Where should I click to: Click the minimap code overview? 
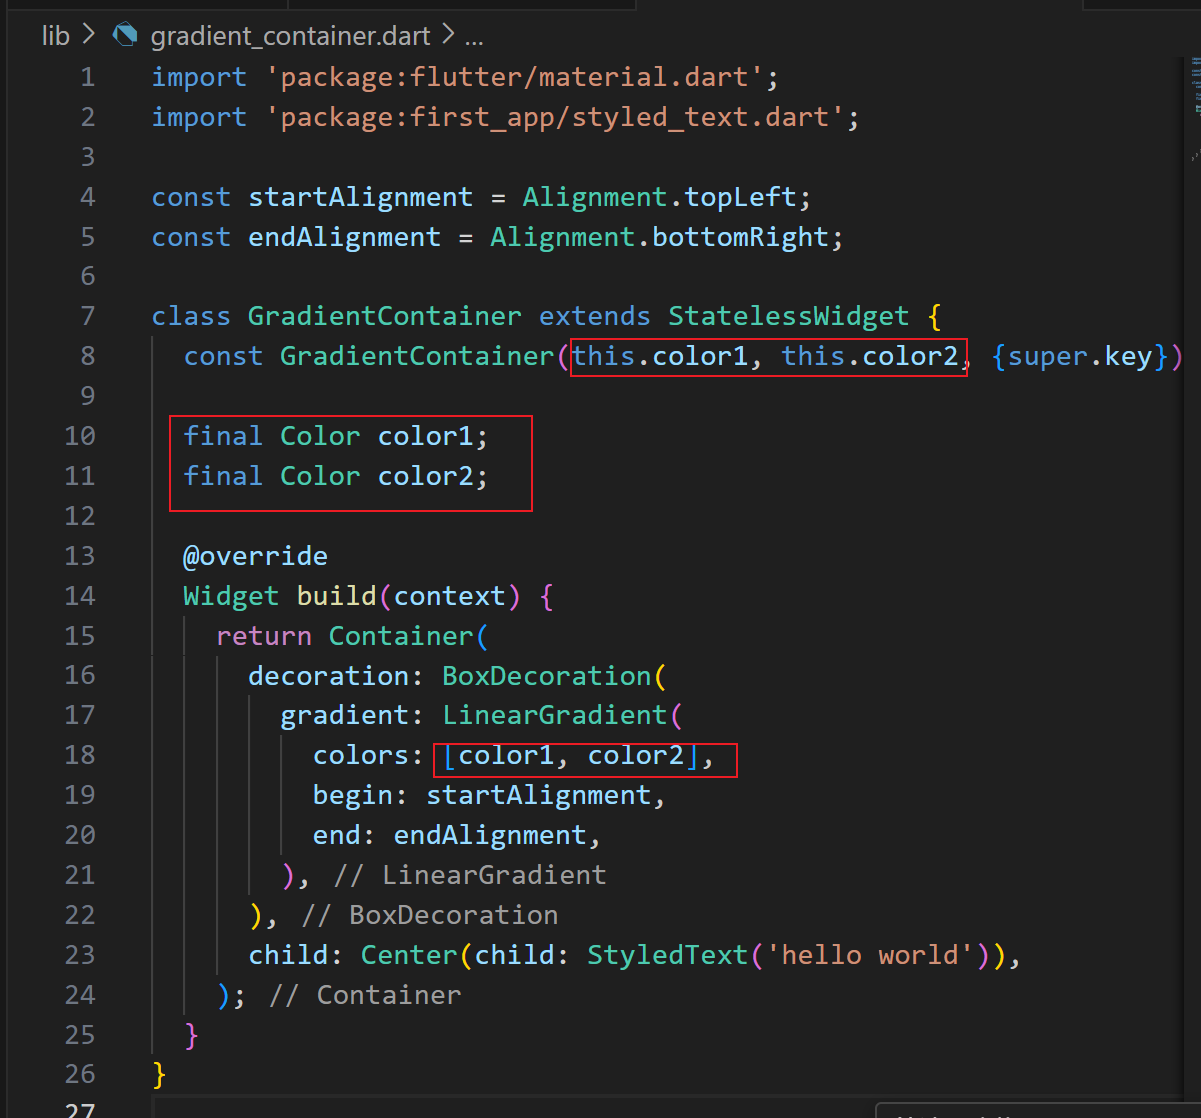pos(1195,110)
